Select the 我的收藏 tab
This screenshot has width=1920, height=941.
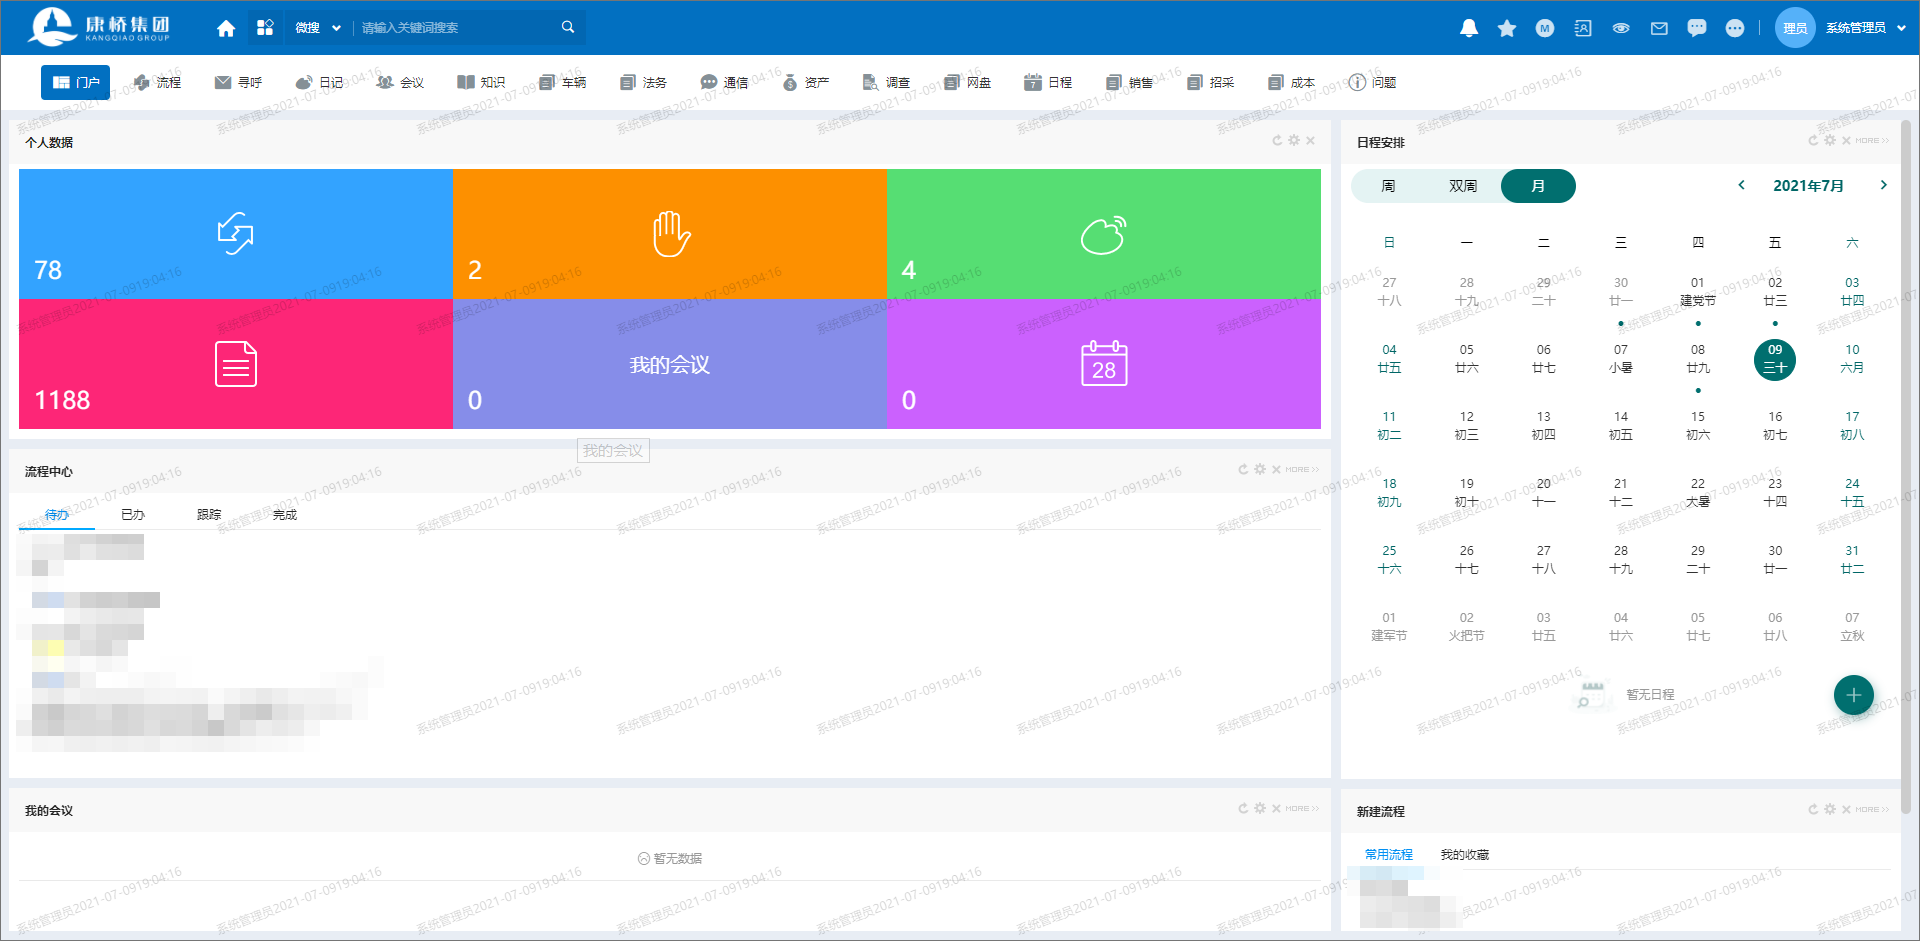(1465, 855)
